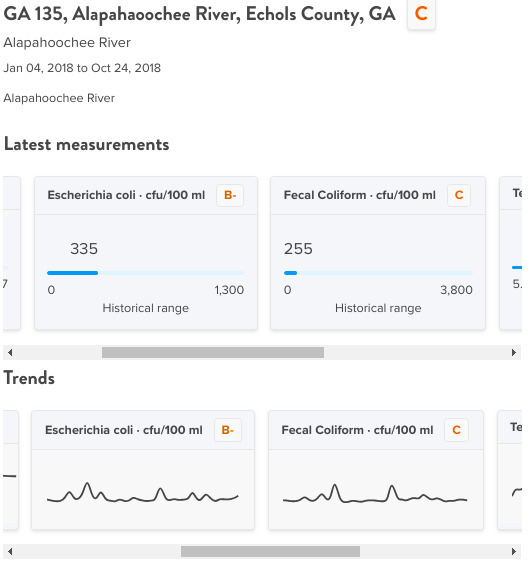The image size is (531, 562).
Task: Open the Escherichia coli trend sparkline chart
Action: (143, 493)
